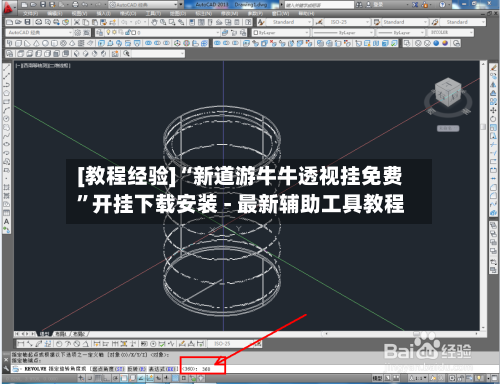Click 表达式(EX) command line option
500x384 pixels.
(x=162, y=369)
